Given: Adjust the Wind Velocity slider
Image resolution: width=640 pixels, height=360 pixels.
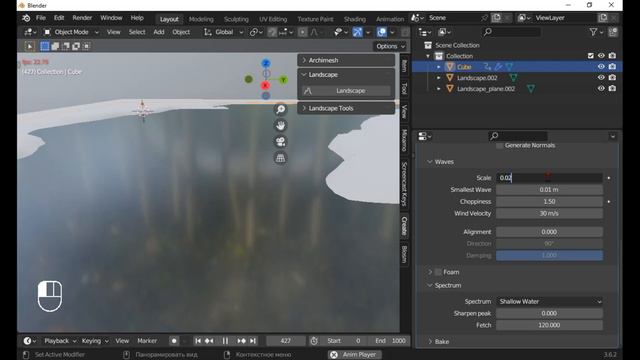Looking at the screenshot, I should coord(549,213).
